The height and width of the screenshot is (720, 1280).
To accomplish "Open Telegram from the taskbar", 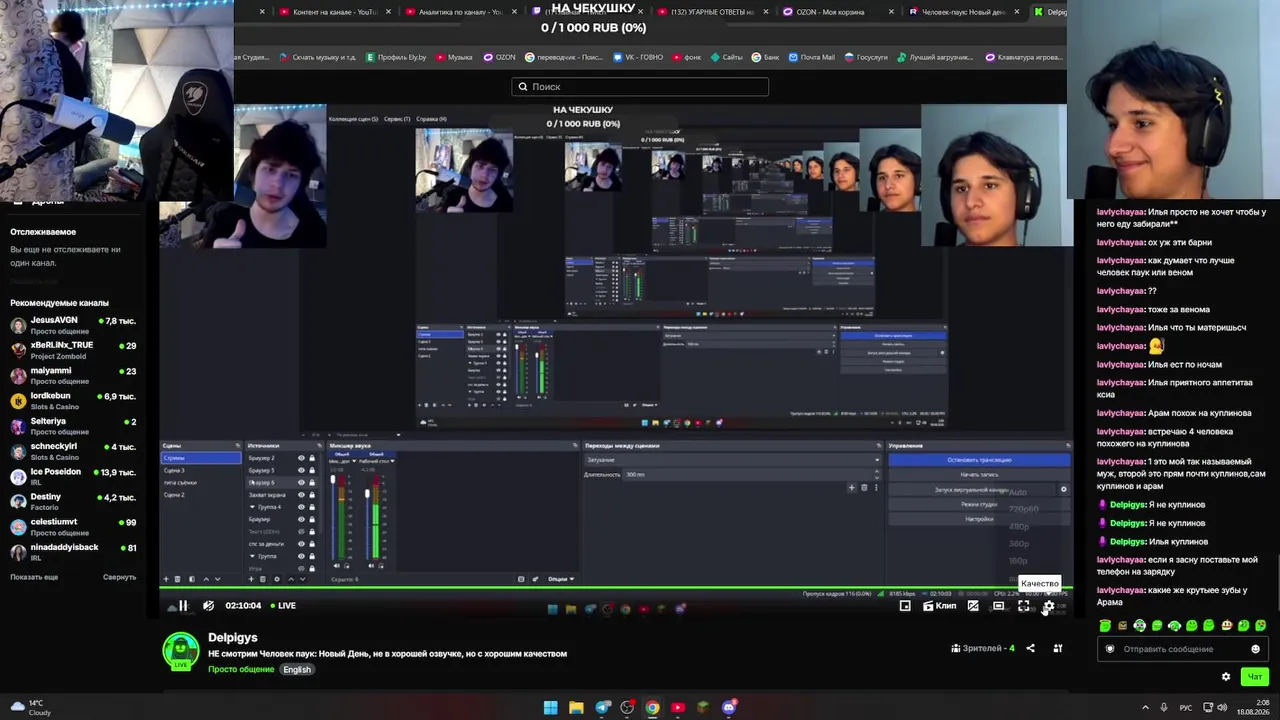I will (x=602, y=708).
